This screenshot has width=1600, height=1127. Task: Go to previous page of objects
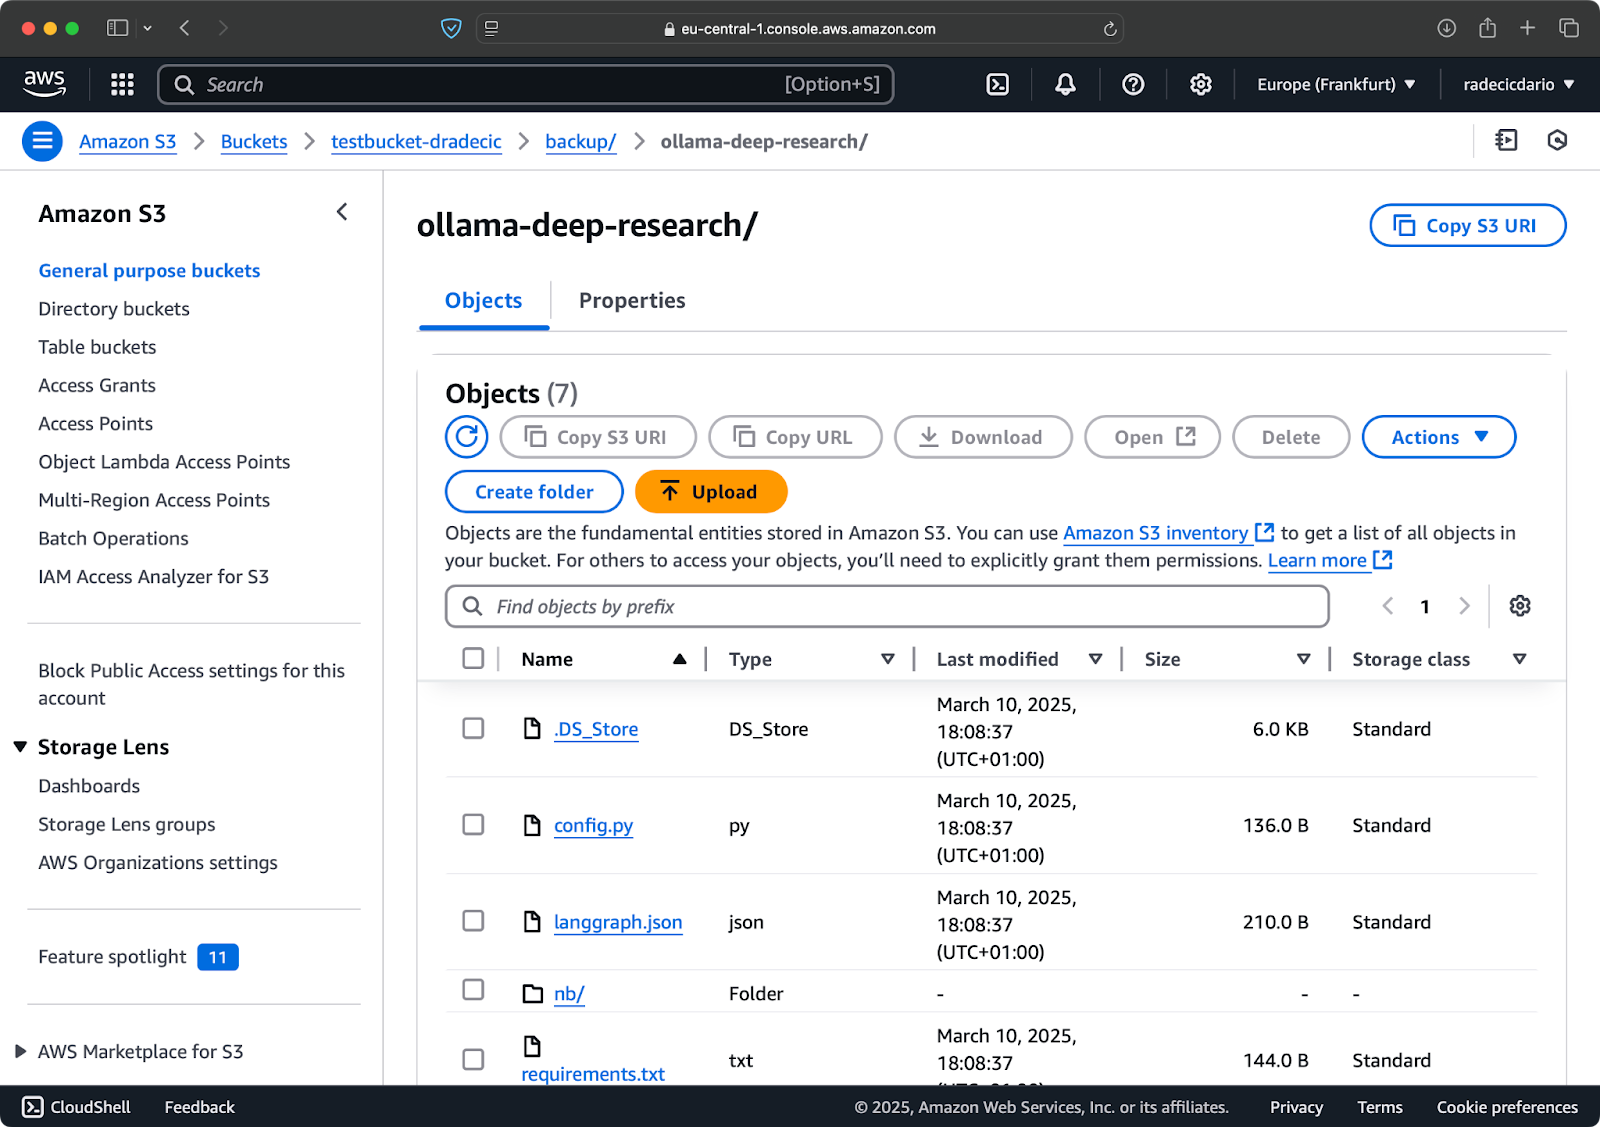(x=1388, y=606)
